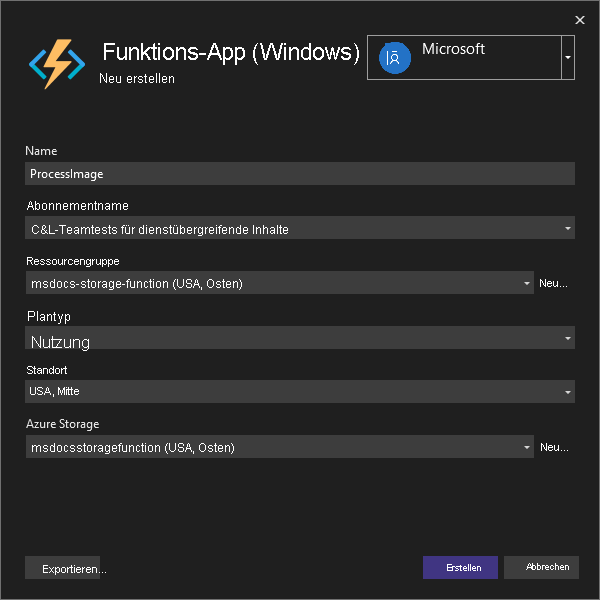Image resolution: width=600 pixels, height=600 pixels.
Task: Expand the Standort dropdown USA, Mitte
Action: (x=300, y=391)
